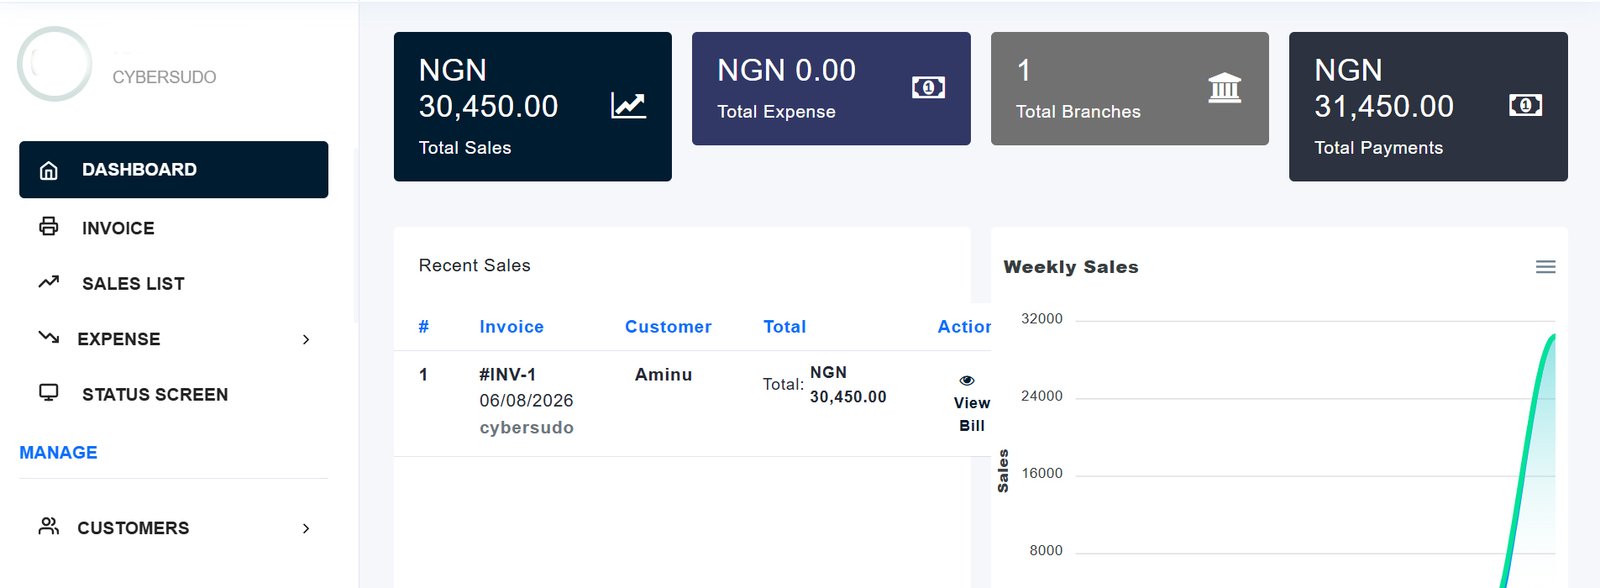Click the user profile avatar circle
Viewport: 1600px width, 588px height.
click(55, 64)
